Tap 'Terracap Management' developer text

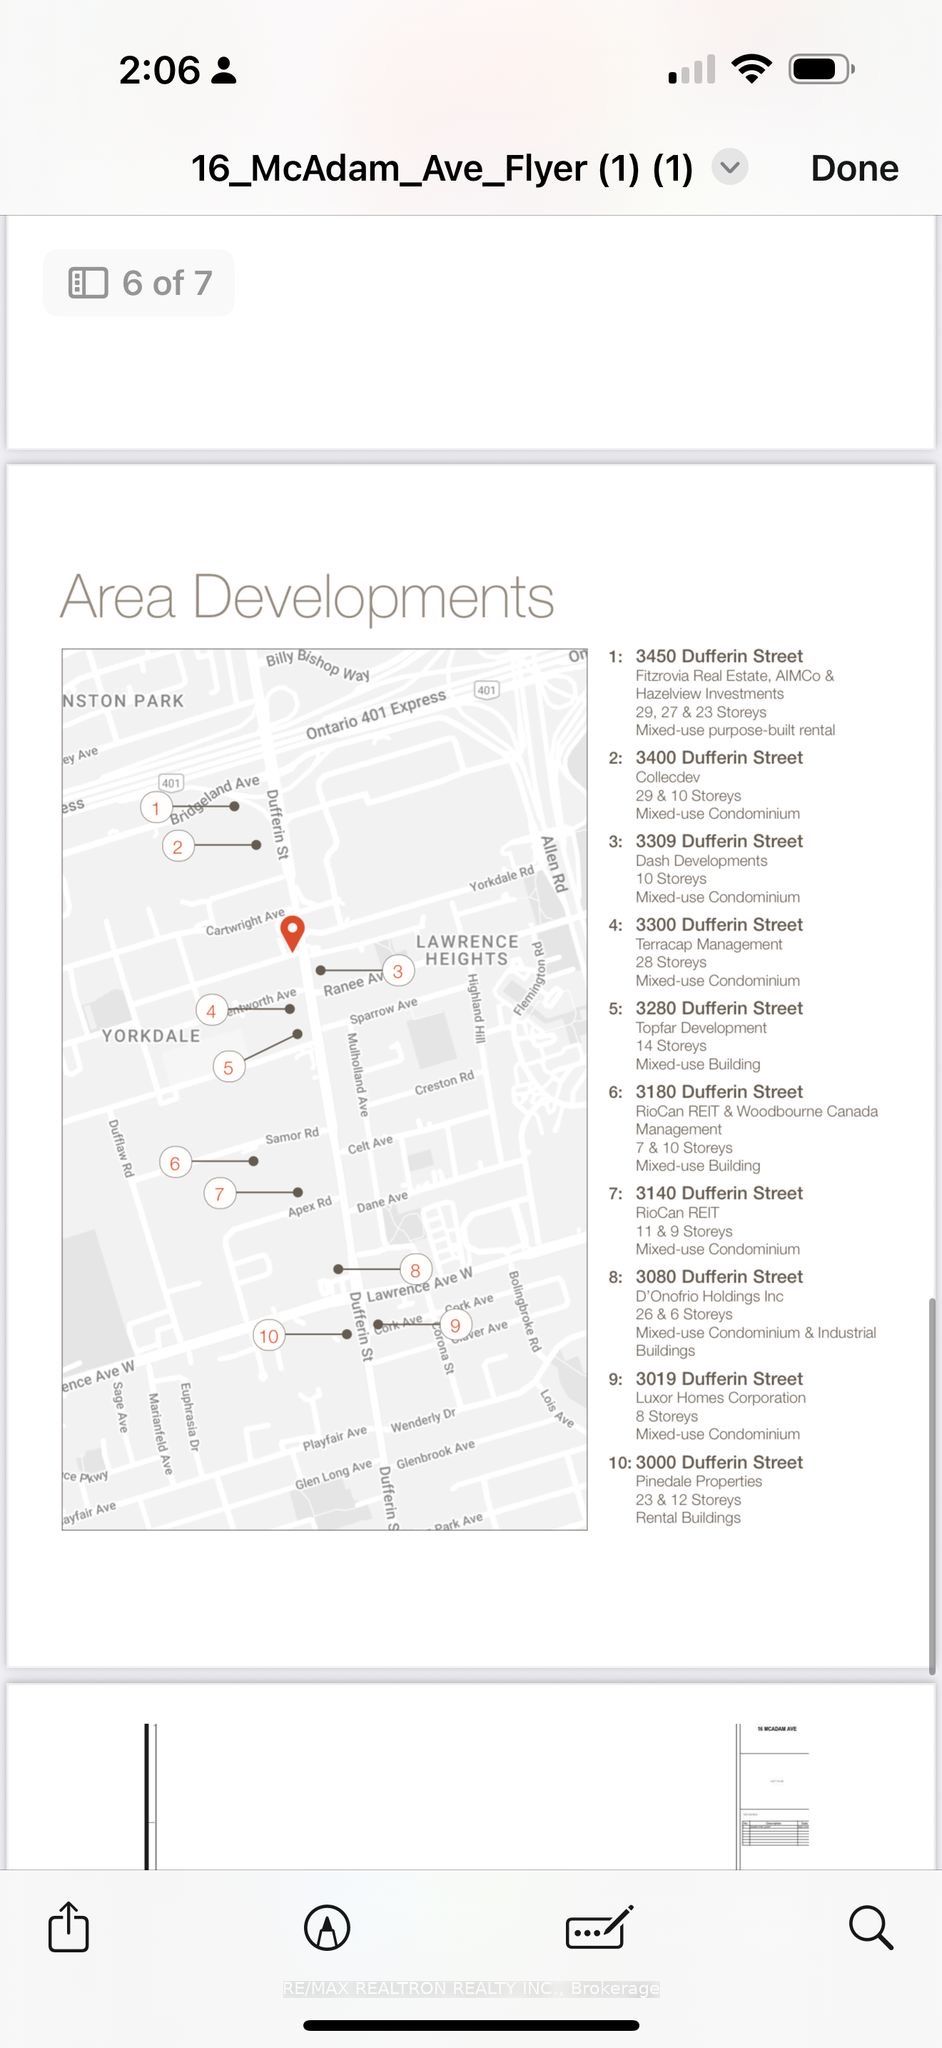pyautogui.click(x=709, y=944)
